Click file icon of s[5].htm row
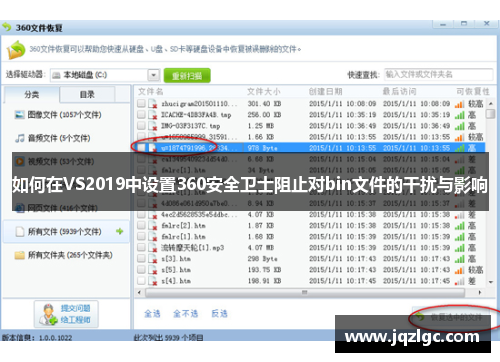Viewport: 500px width, 362px height. pos(153,270)
